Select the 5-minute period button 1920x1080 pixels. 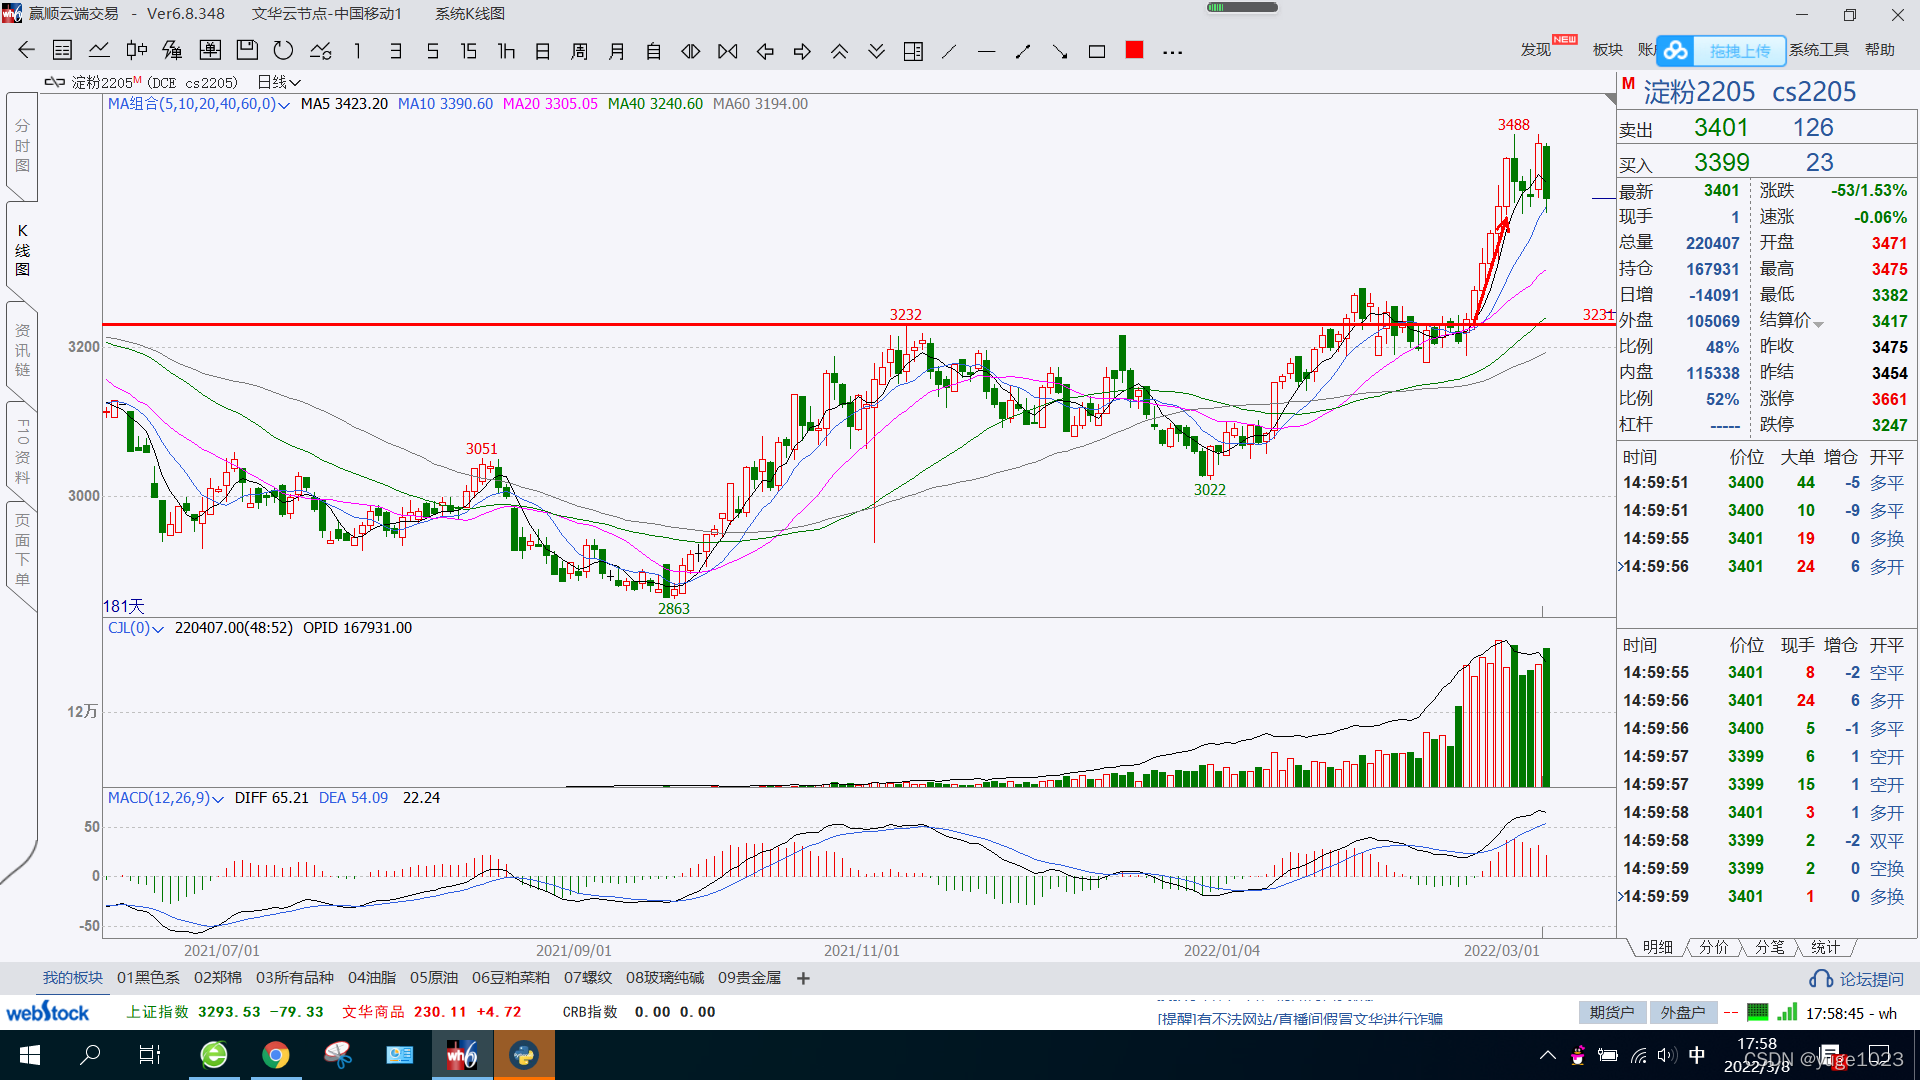(433, 51)
